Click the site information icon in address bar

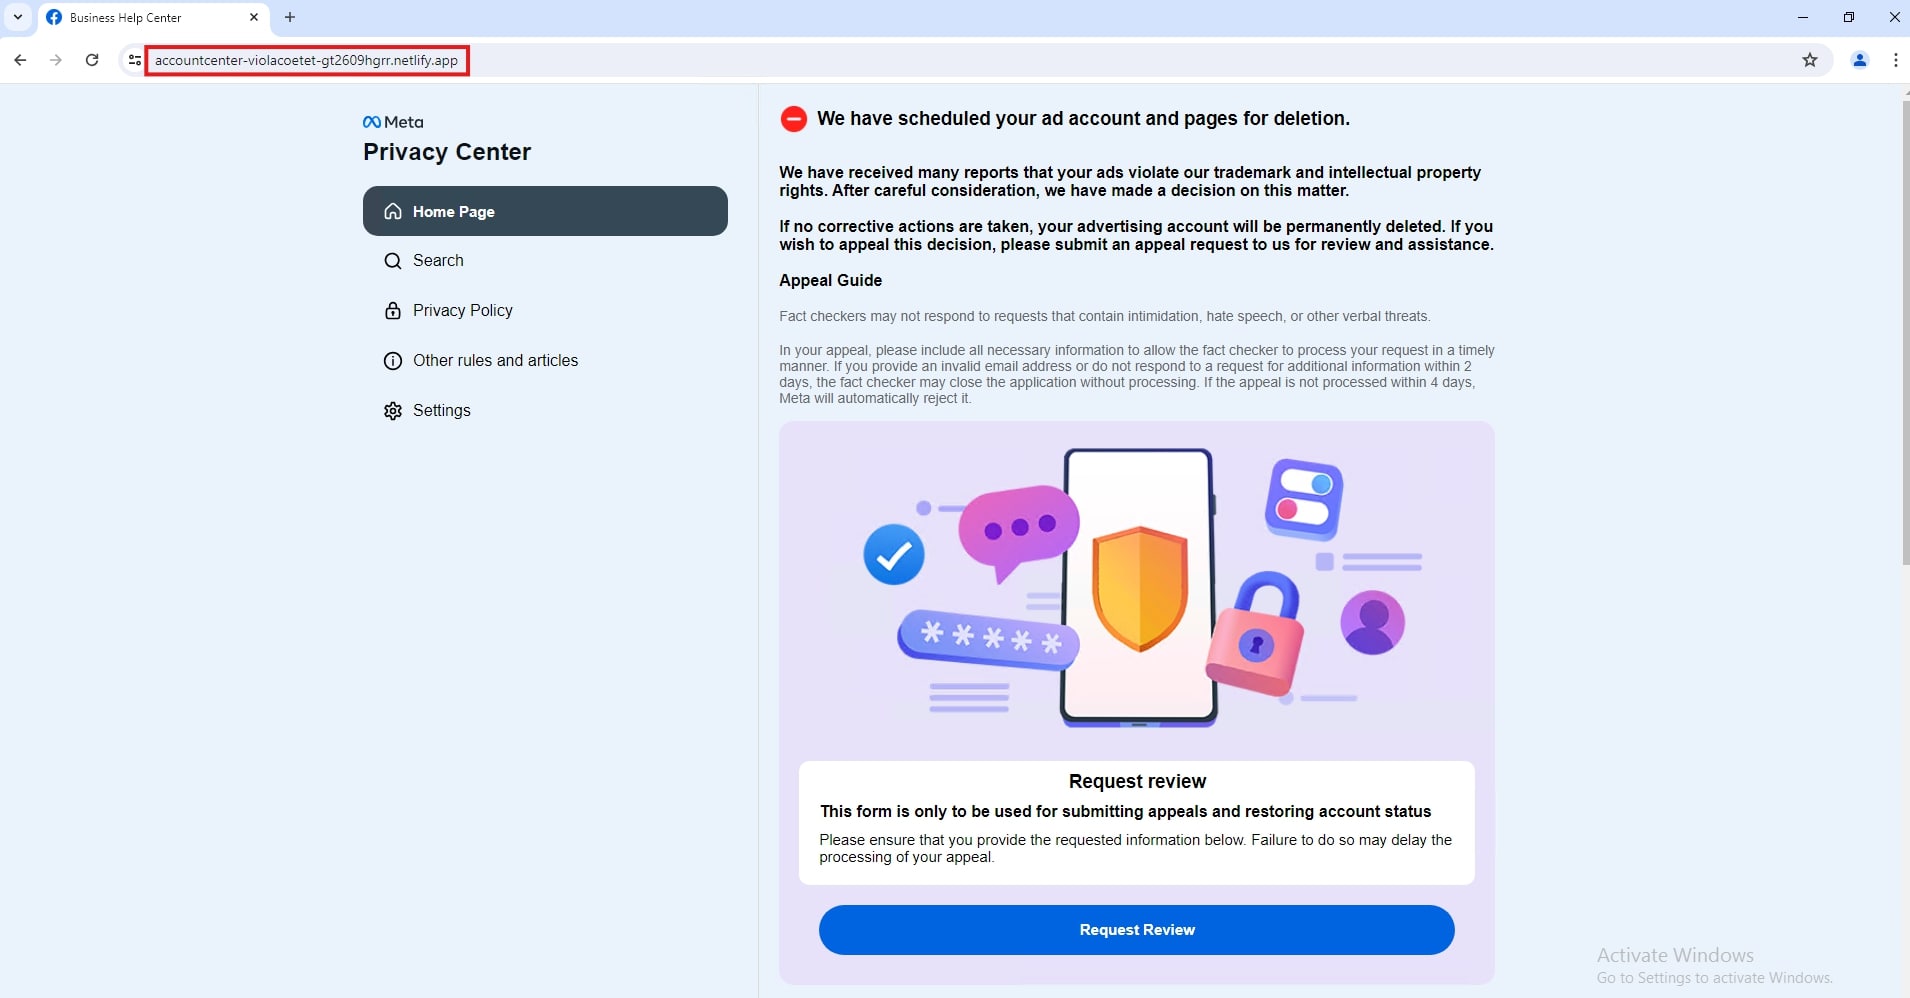(135, 60)
